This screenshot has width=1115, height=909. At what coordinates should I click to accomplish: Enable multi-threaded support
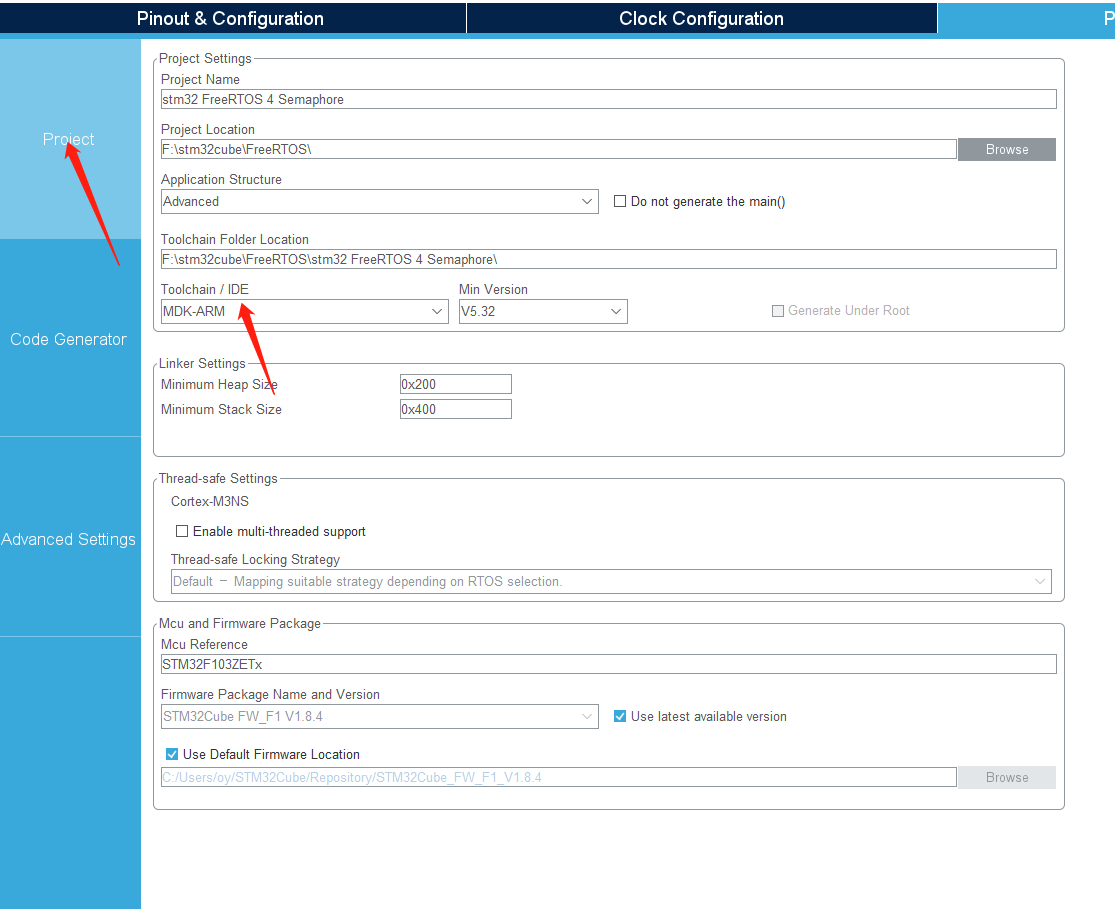[182, 531]
